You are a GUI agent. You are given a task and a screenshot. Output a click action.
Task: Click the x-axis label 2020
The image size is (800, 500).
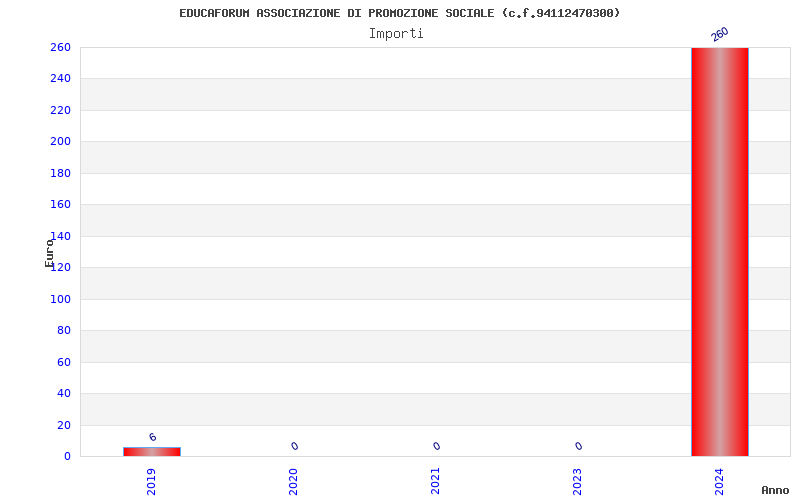293,482
